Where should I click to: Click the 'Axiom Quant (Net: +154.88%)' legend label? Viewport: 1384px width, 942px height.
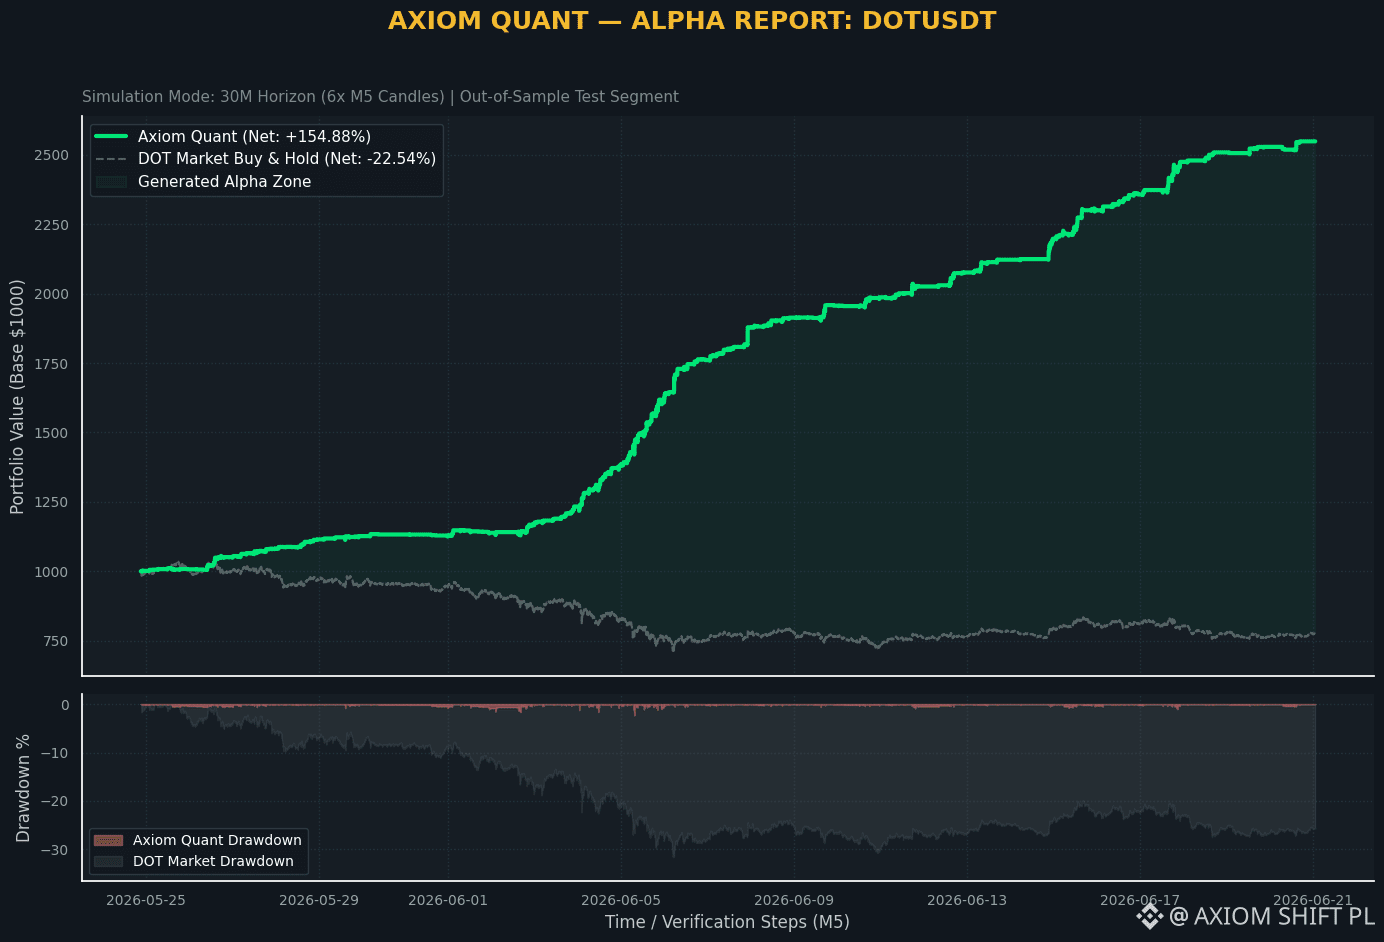(254, 137)
